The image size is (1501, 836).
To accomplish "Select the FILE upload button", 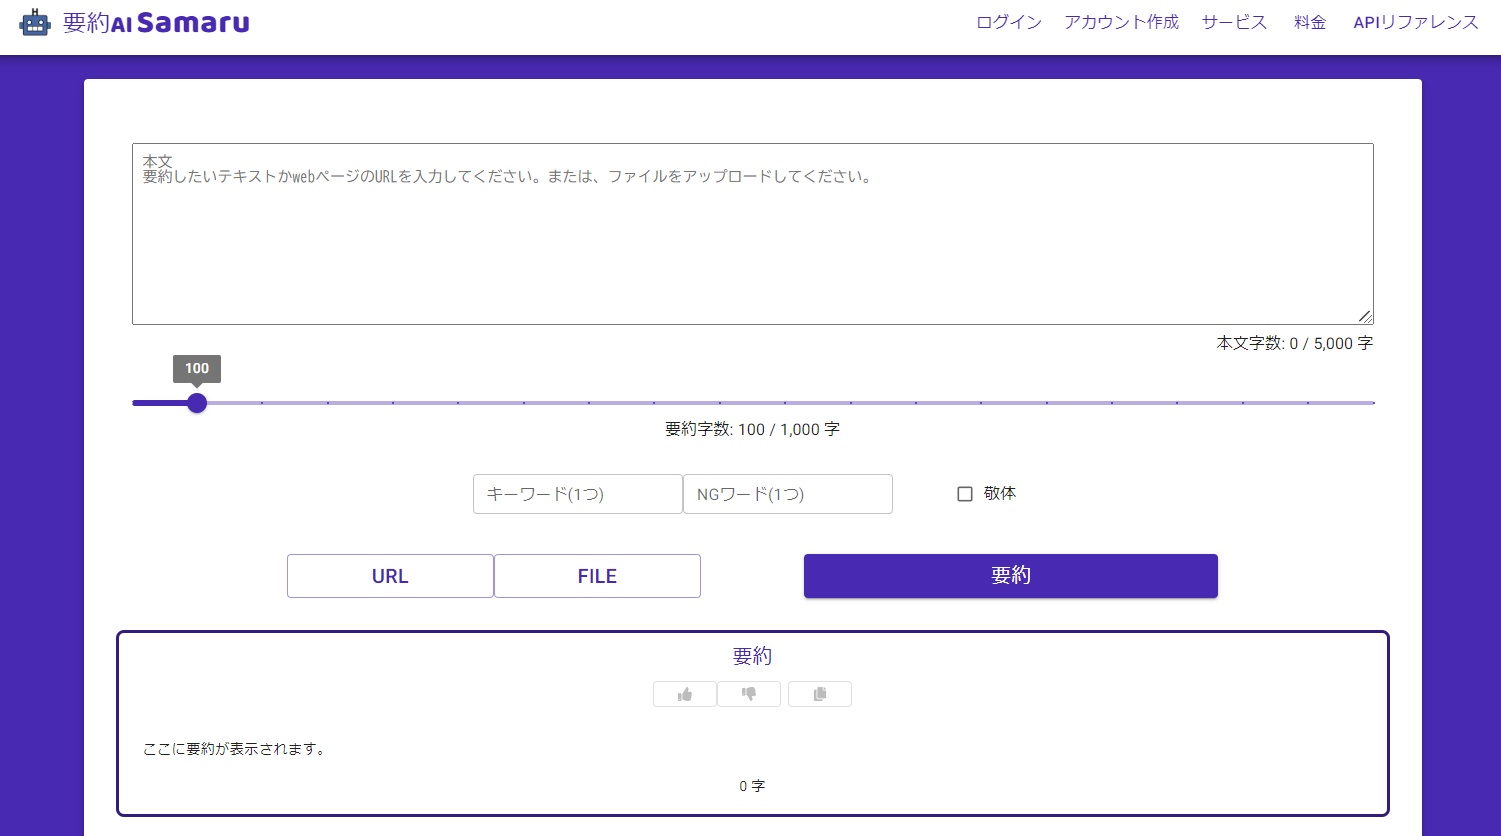I will click(596, 576).
